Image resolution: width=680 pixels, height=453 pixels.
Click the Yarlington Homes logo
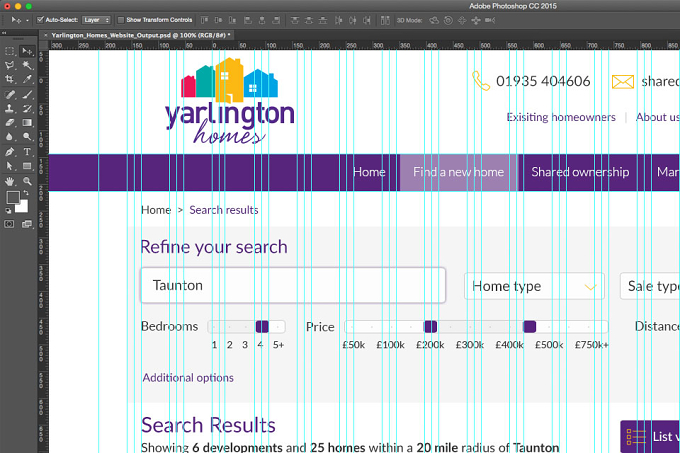click(229, 101)
